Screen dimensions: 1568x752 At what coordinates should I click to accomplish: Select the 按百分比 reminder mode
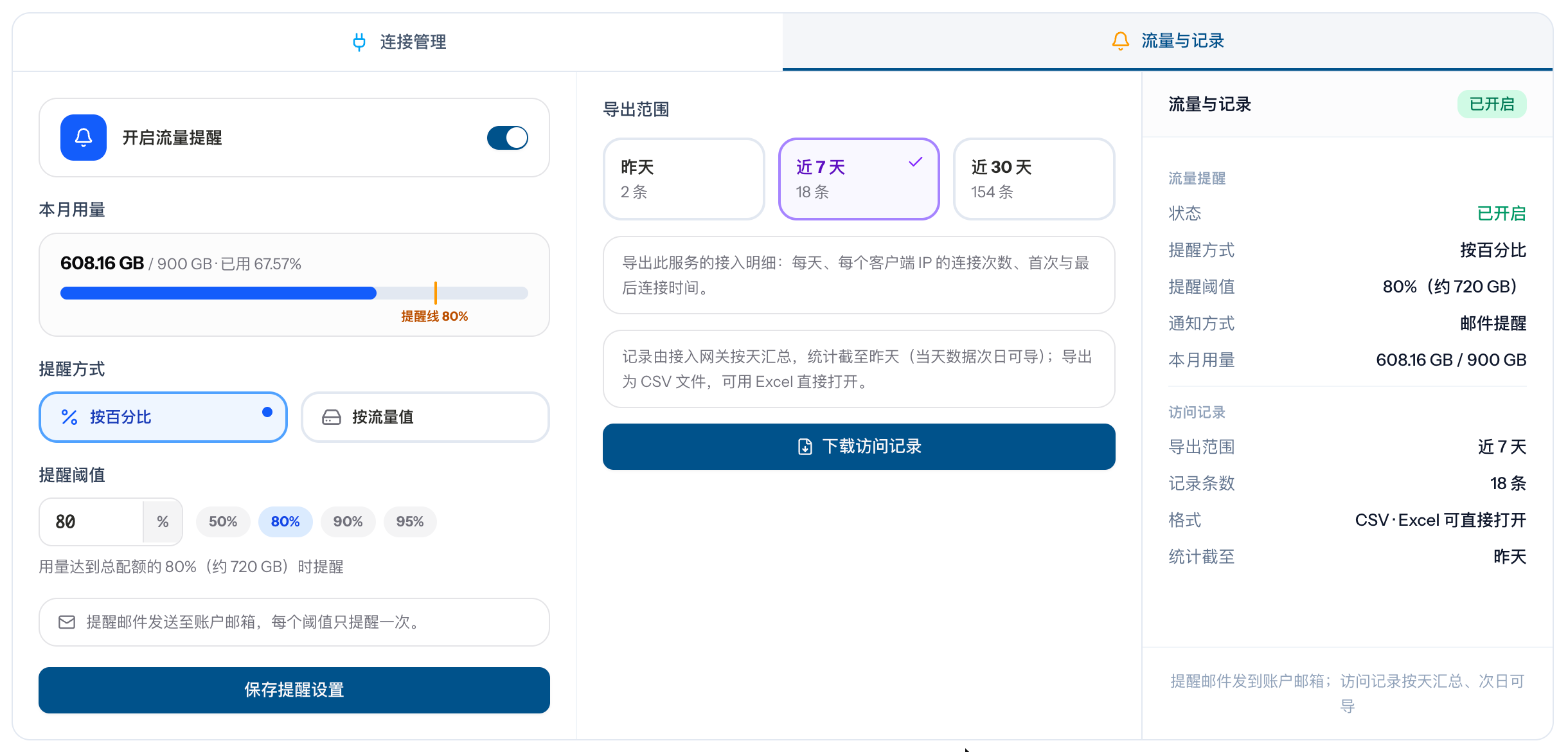pyautogui.click(x=163, y=417)
